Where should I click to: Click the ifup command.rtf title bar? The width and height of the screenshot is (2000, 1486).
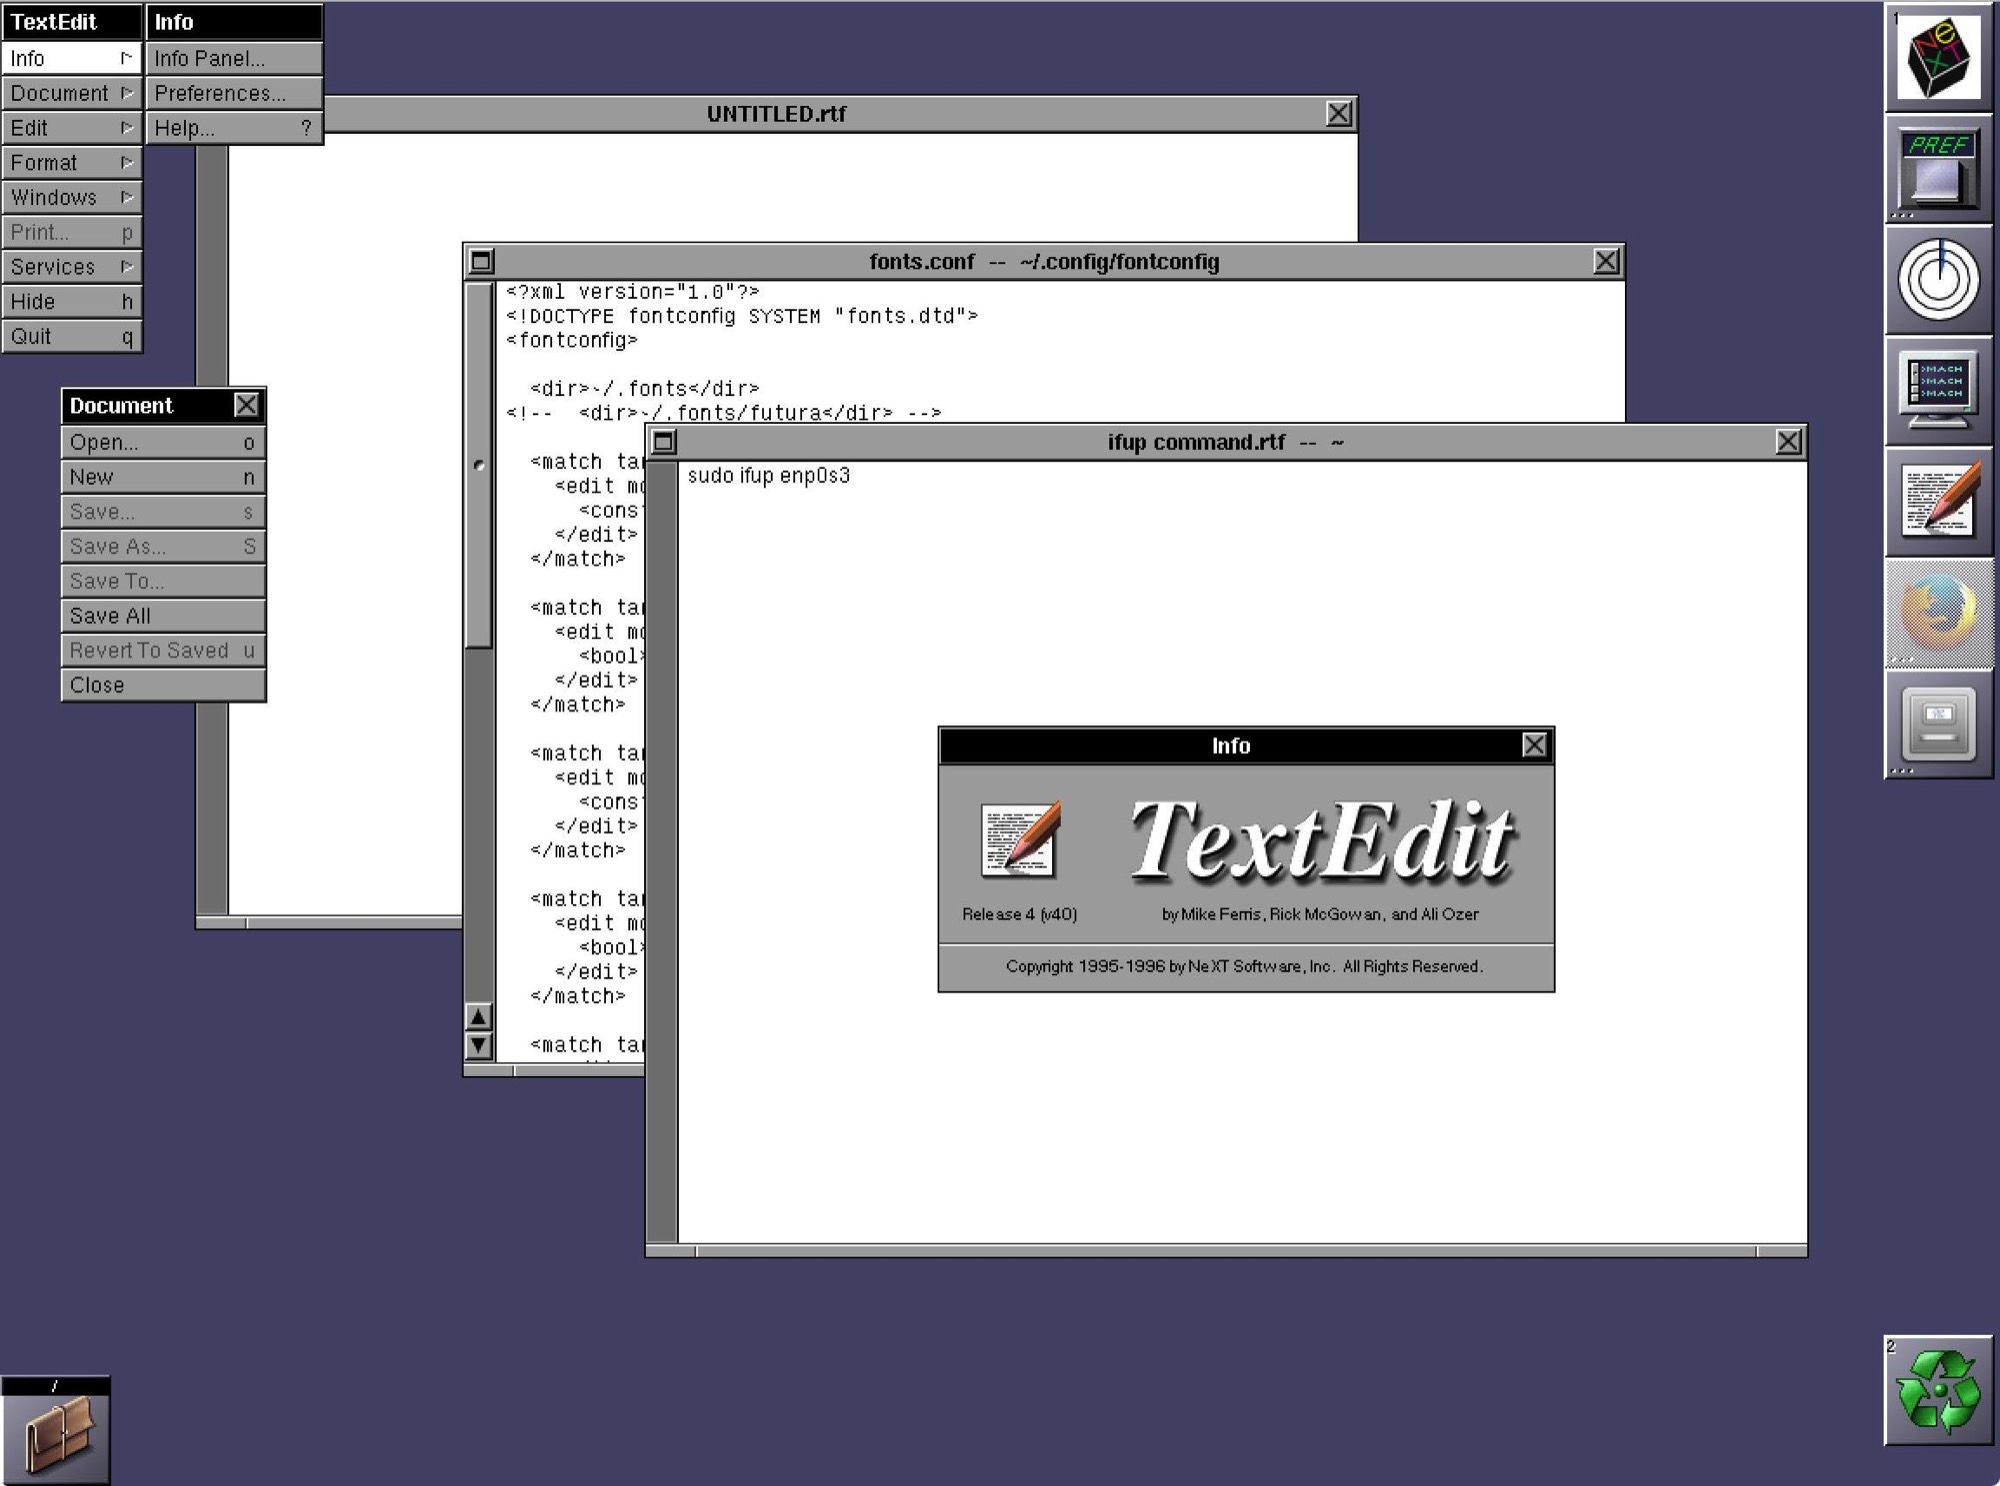pyautogui.click(x=1226, y=442)
